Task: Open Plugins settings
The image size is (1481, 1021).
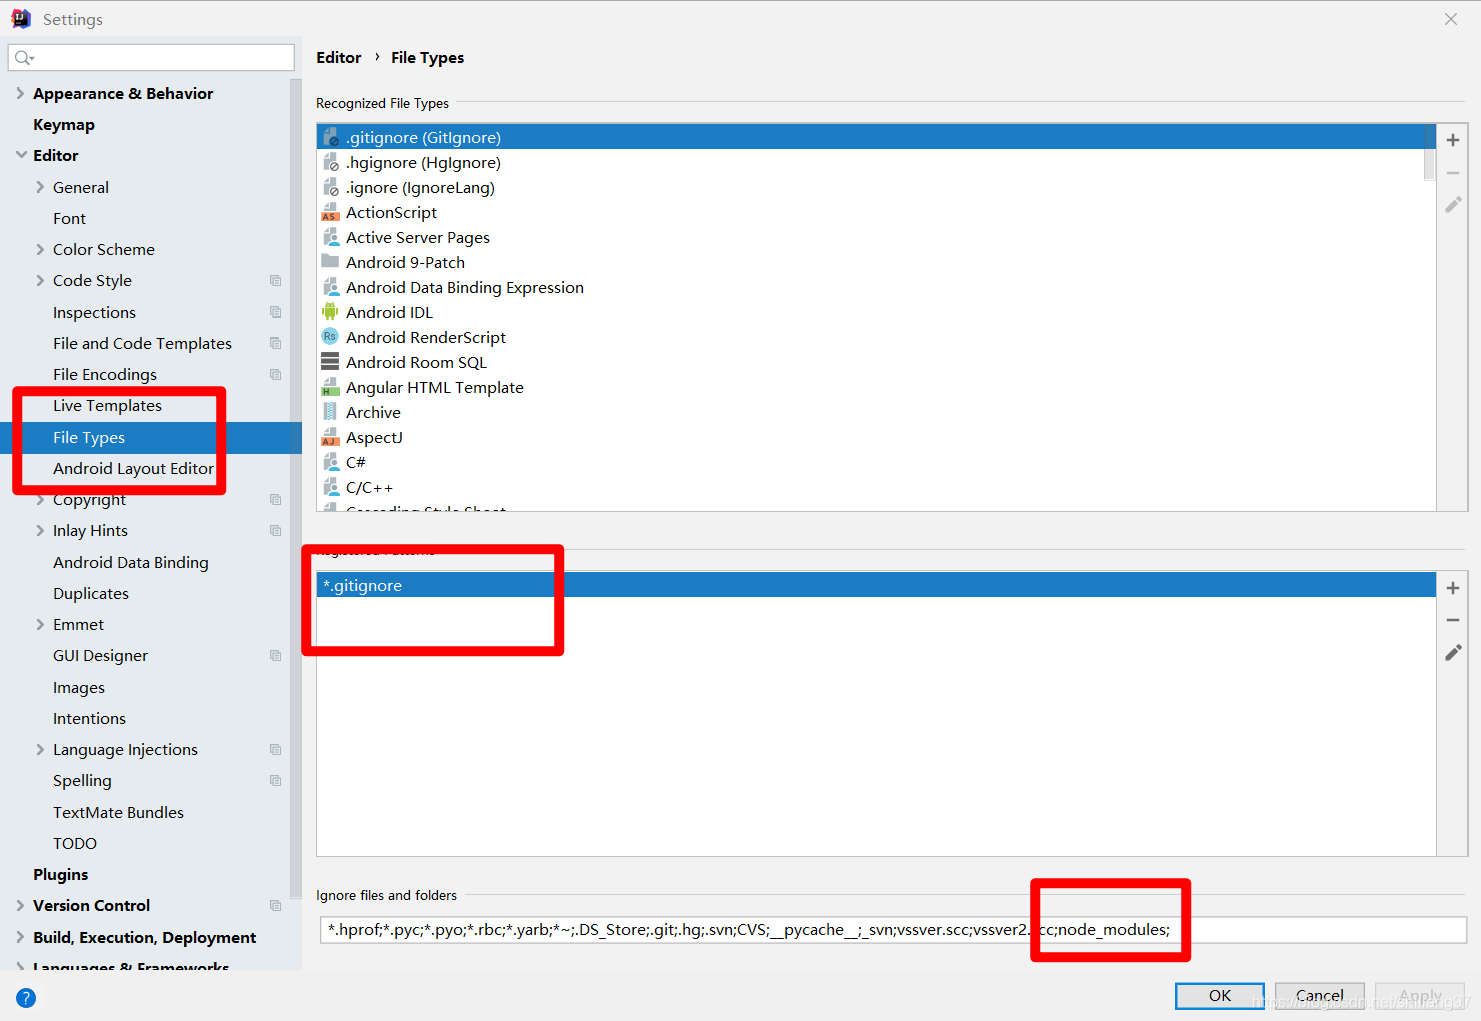Action: click(60, 875)
